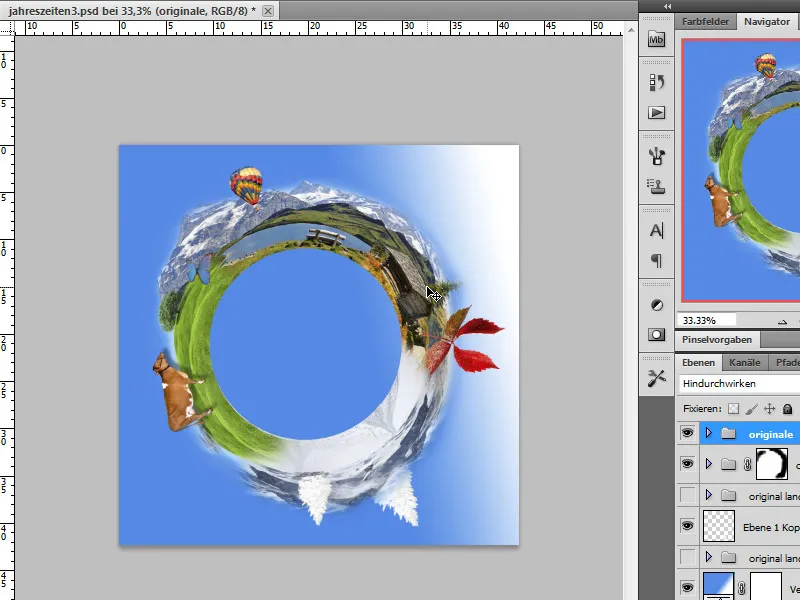This screenshot has height=600, width=800.
Task: Toggle visibility of the masked layer group
Action: tap(687, 464)
